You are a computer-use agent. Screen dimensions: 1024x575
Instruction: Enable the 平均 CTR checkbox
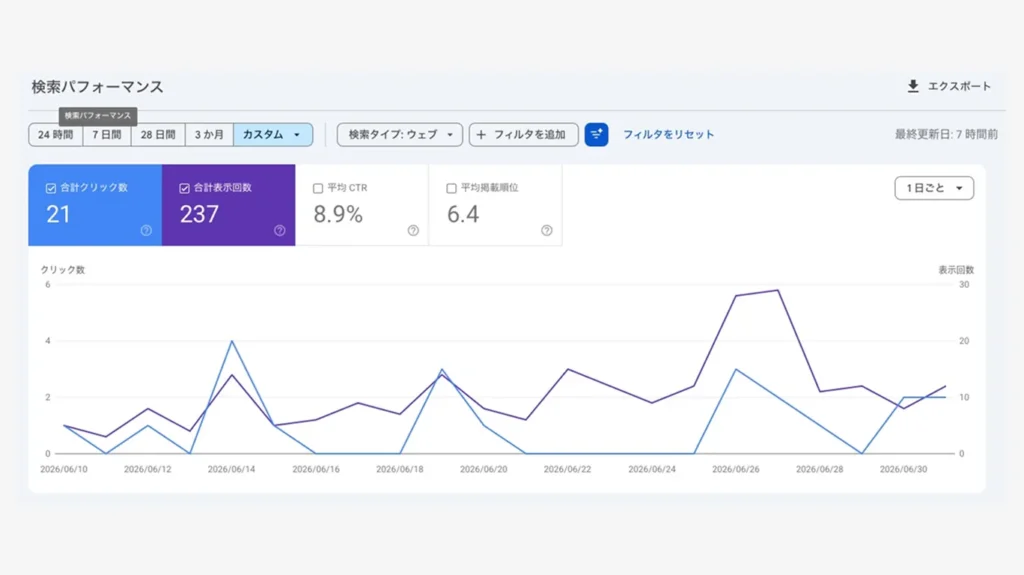coord(318,188)
